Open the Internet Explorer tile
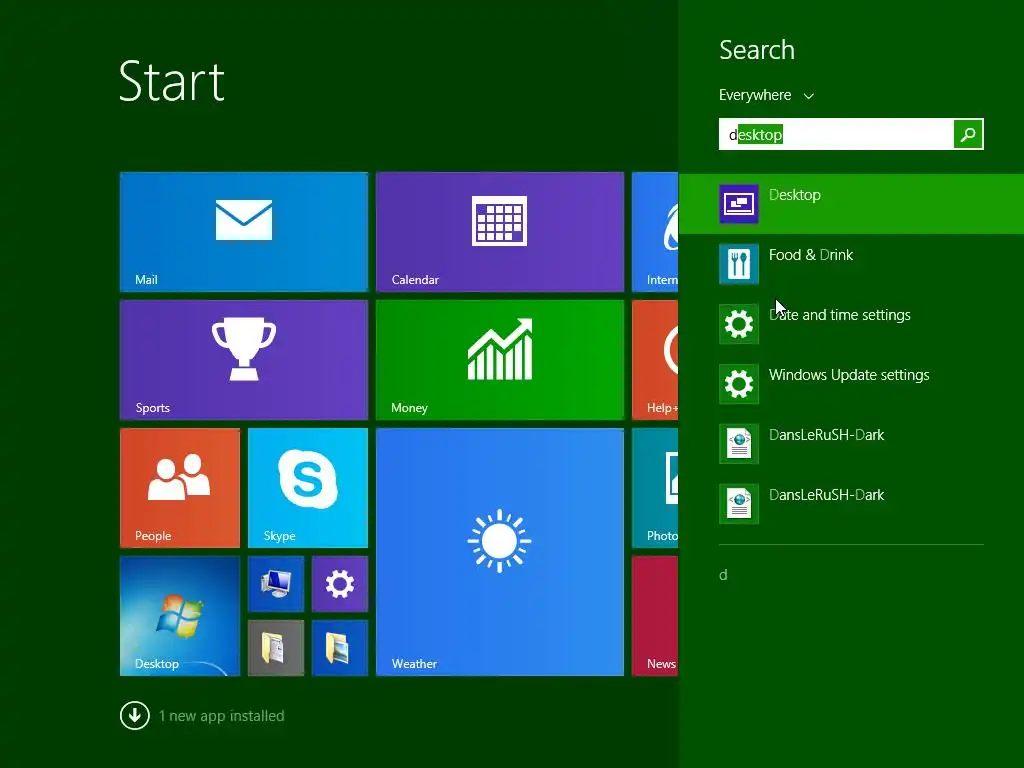This screenshot has height=768, width=1024. pos(655,232)
